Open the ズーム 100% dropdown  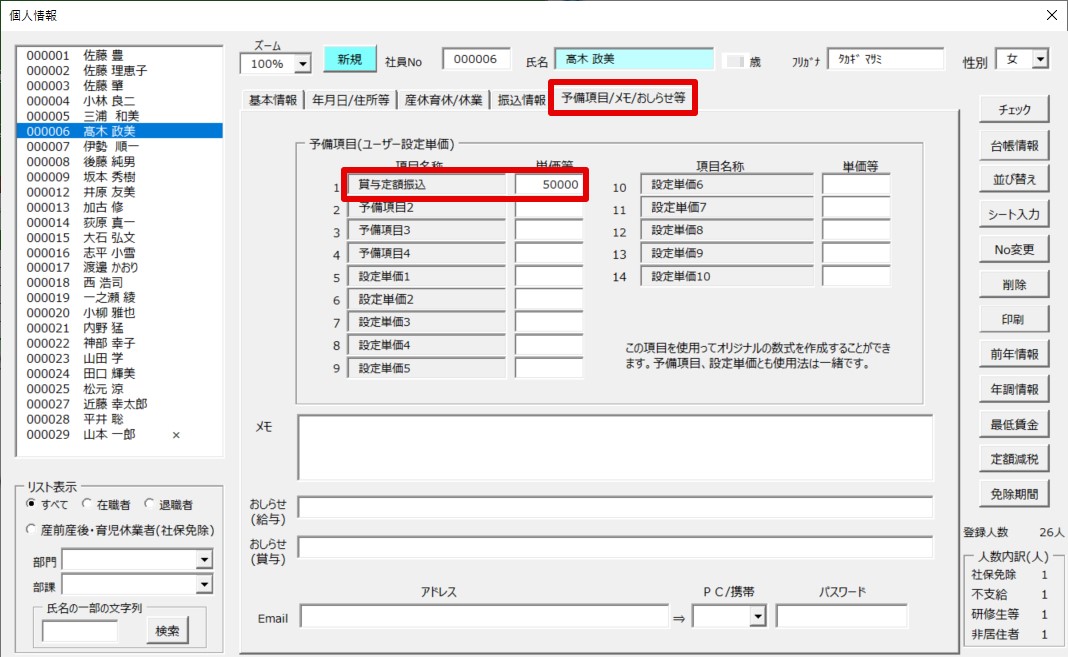click(303, 63)
